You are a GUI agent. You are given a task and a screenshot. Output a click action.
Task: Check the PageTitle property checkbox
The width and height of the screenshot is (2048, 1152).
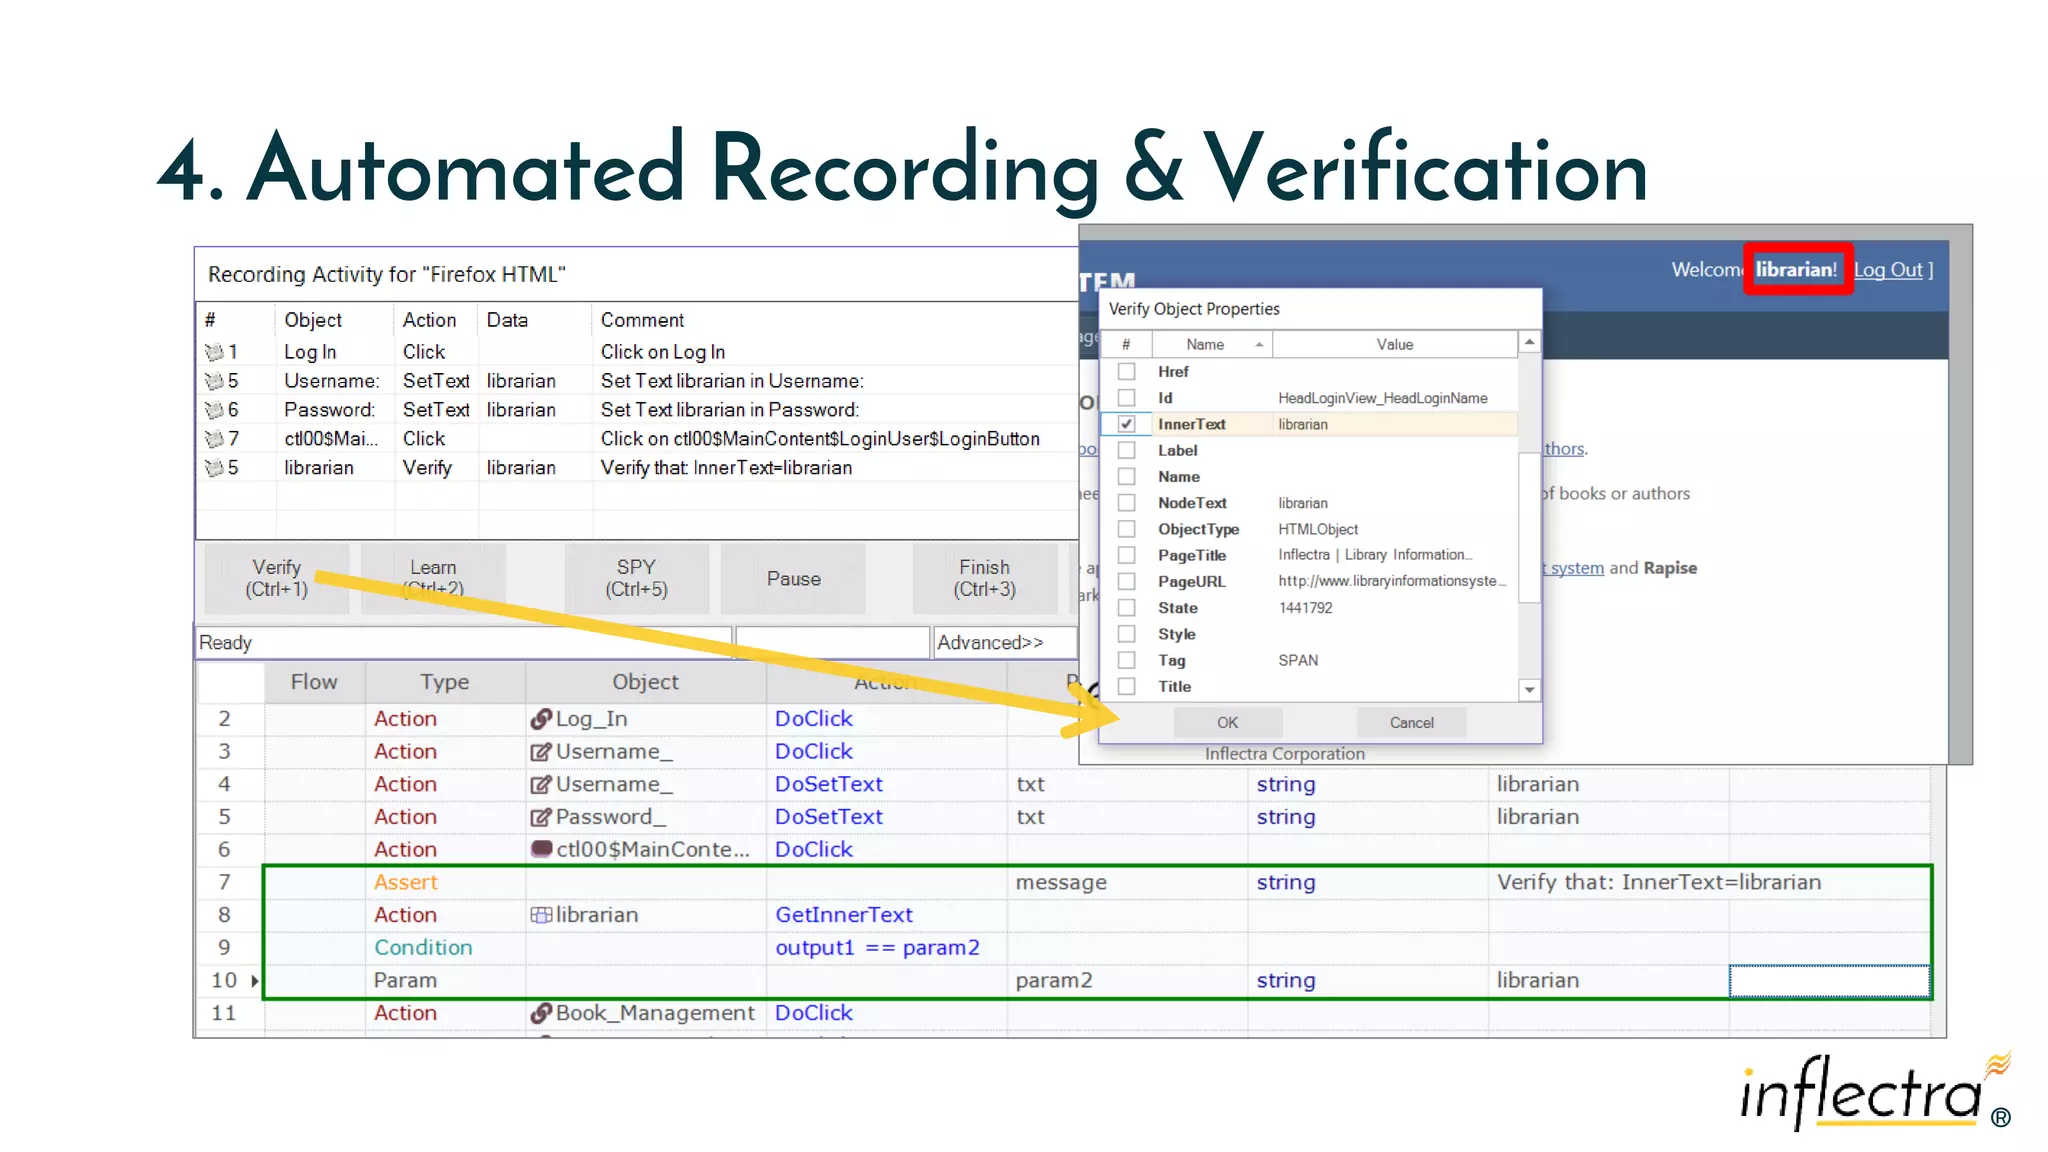[x=1127, y=555]
